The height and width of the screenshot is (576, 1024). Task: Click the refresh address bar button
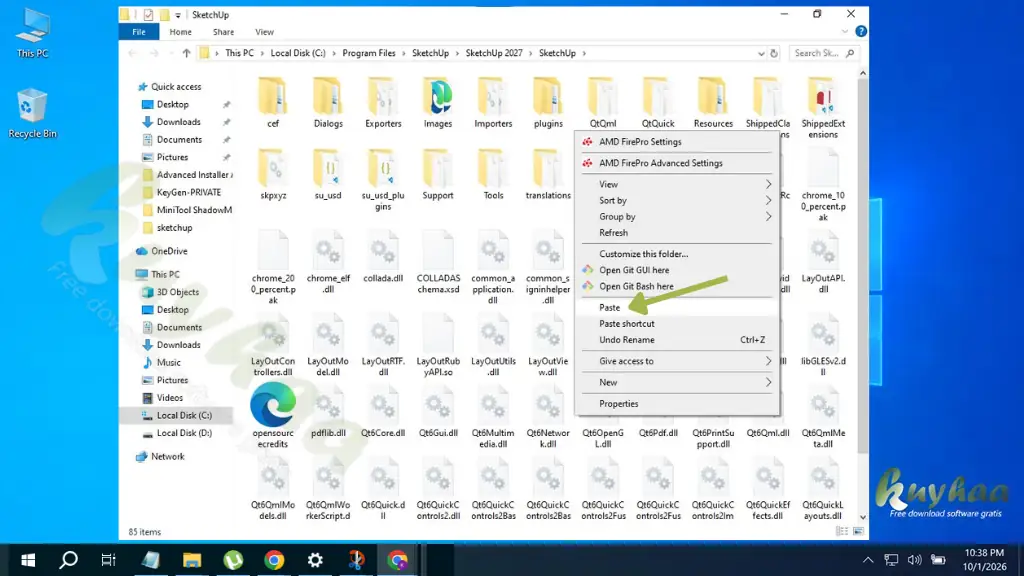774,54
